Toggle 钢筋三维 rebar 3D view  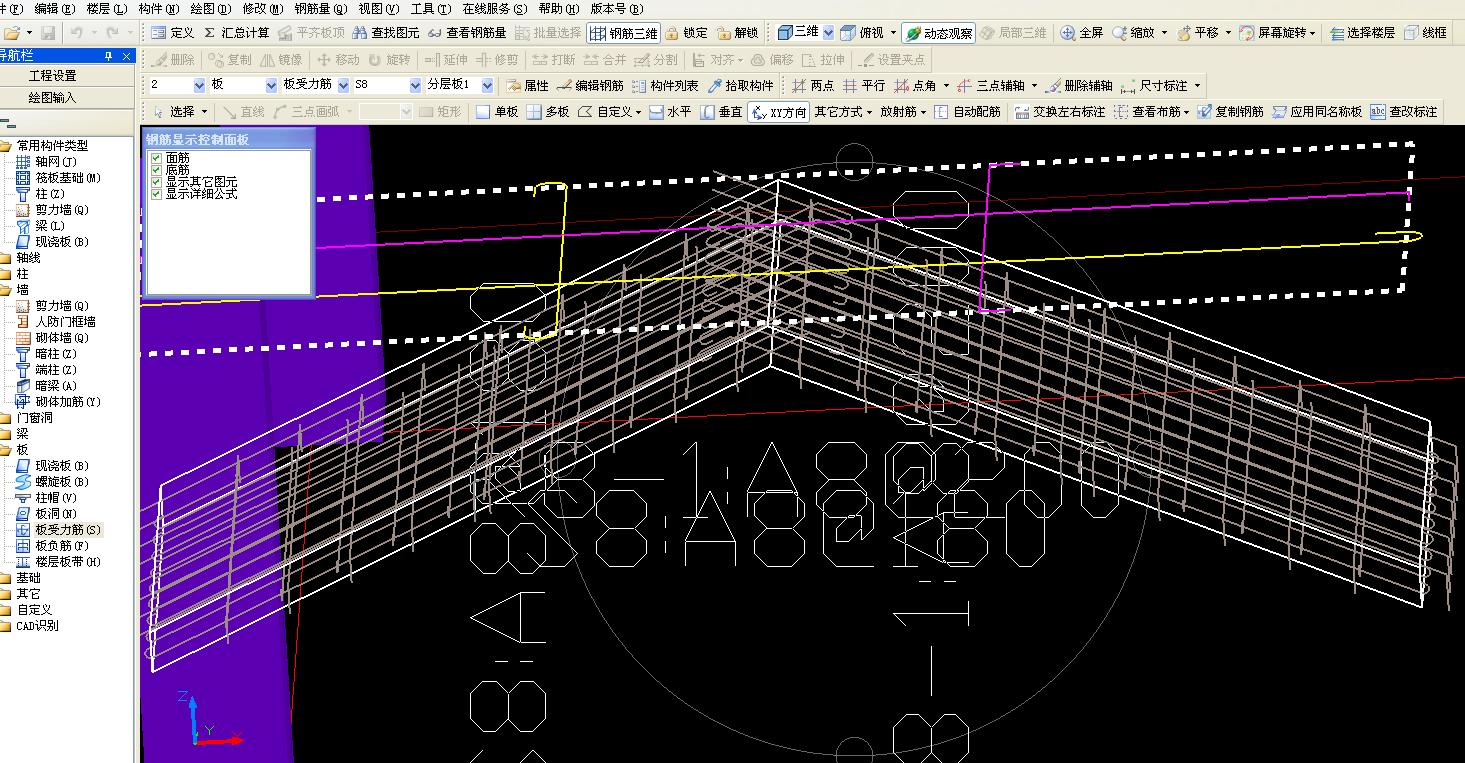point(624,33)
